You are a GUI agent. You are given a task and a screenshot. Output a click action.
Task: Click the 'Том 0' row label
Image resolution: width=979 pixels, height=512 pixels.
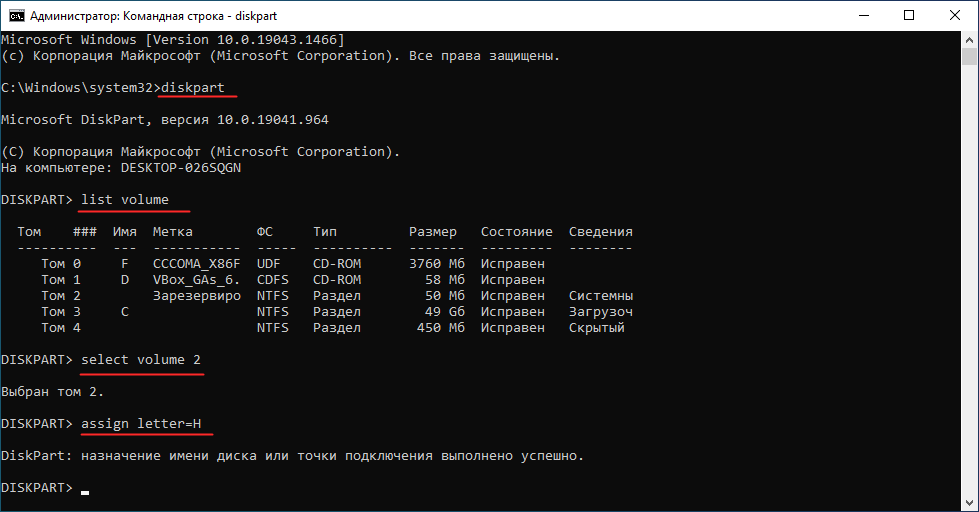[61, 263]
